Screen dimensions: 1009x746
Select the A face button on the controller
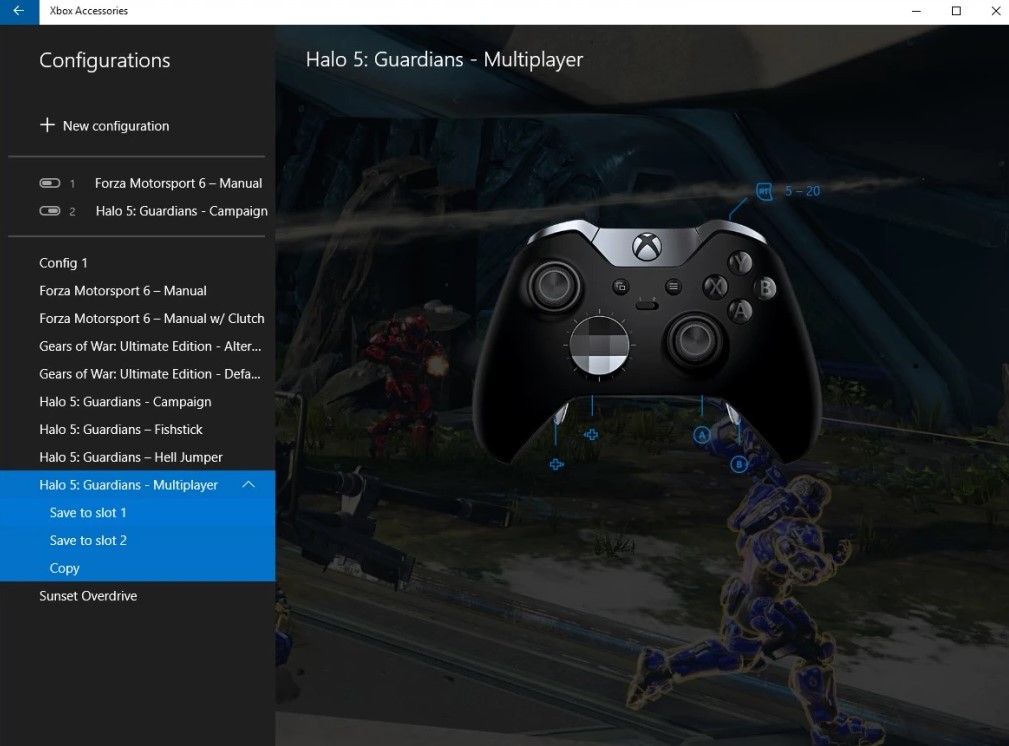tap(740, 311)
